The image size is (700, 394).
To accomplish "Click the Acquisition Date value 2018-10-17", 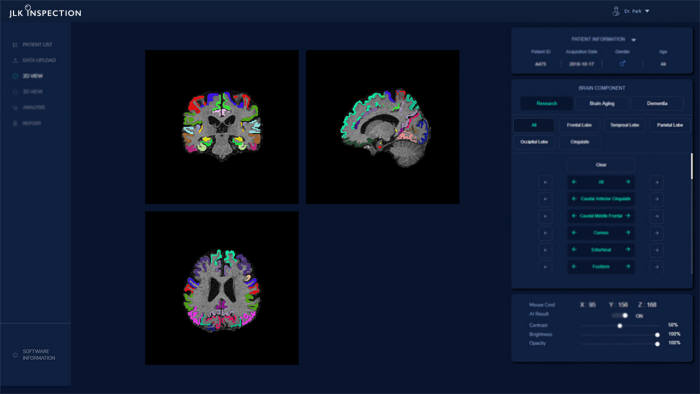I will click(x=581, y=64).
